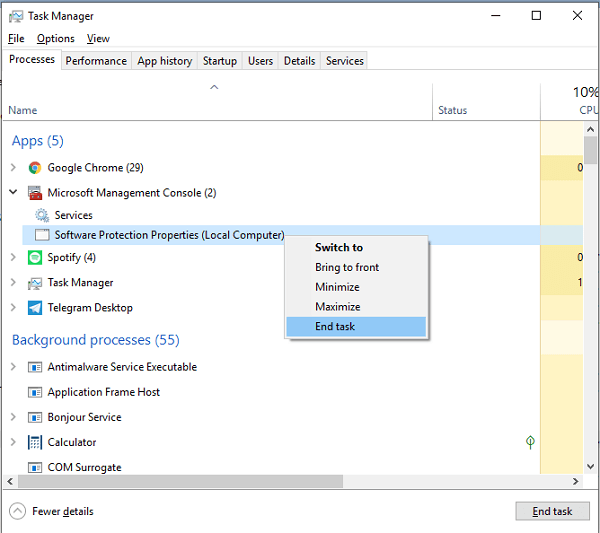Click the Microsoft Management Console toolbox icon
This screenshot has width=600, height=533.
tap(35, 193)
